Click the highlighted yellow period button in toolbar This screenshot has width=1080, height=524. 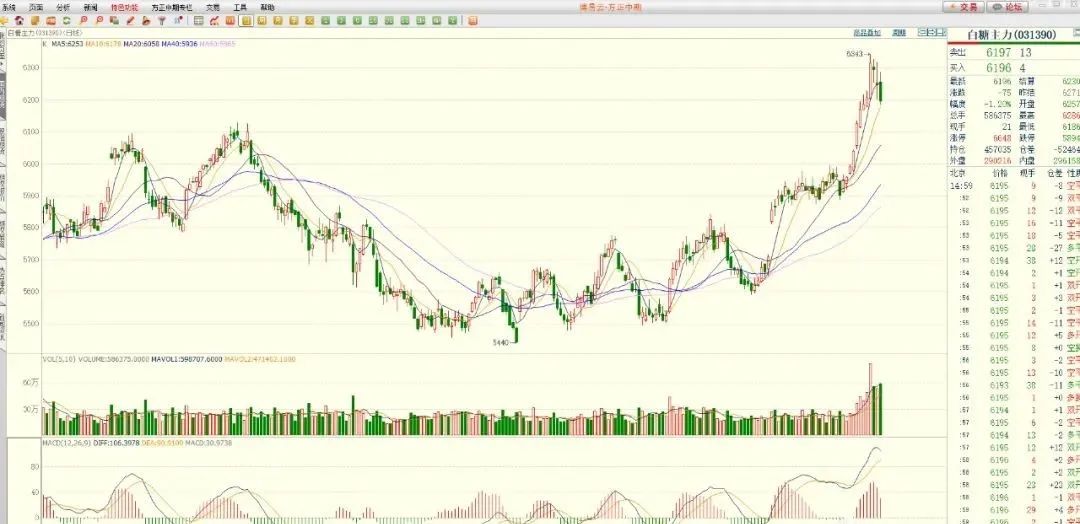coord(246,21)
